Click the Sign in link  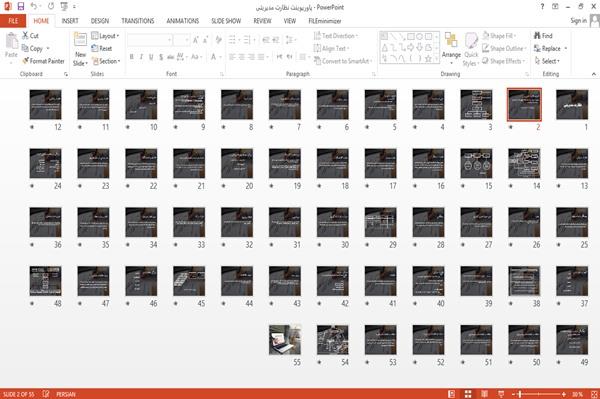pyautogui.click(x=578, y=21)
